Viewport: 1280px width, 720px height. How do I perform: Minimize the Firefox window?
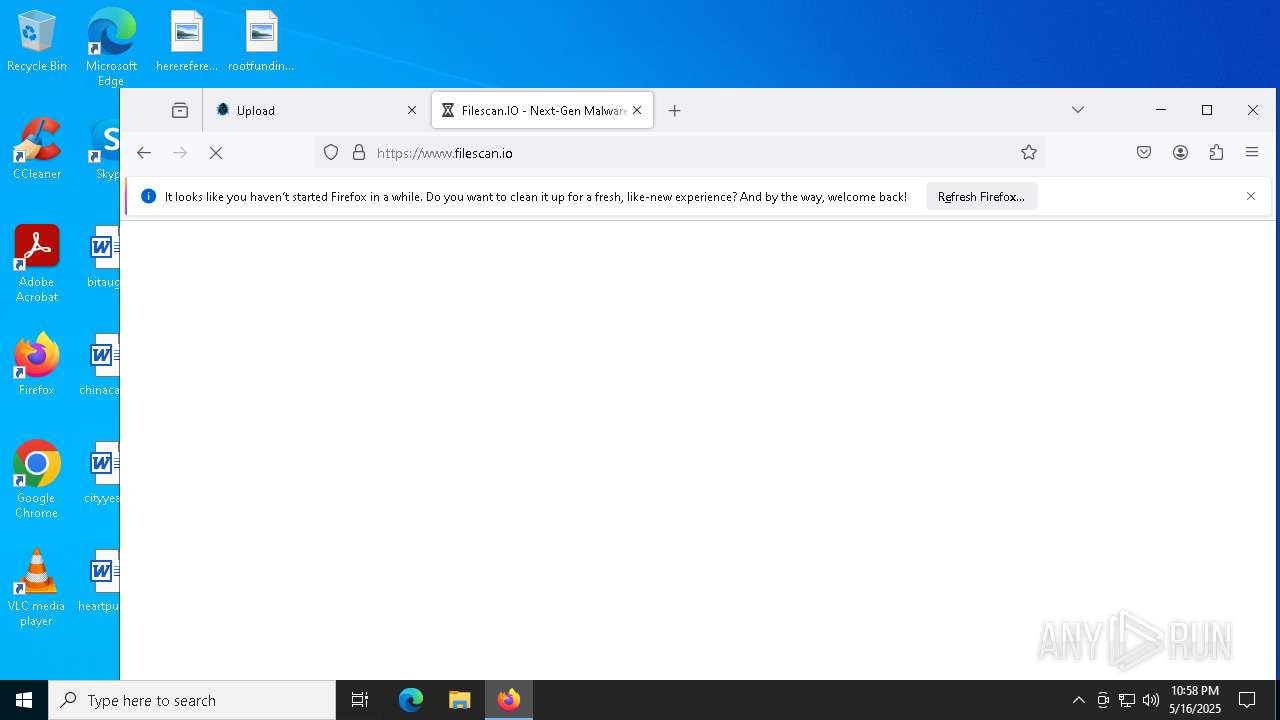point(1161,110)
